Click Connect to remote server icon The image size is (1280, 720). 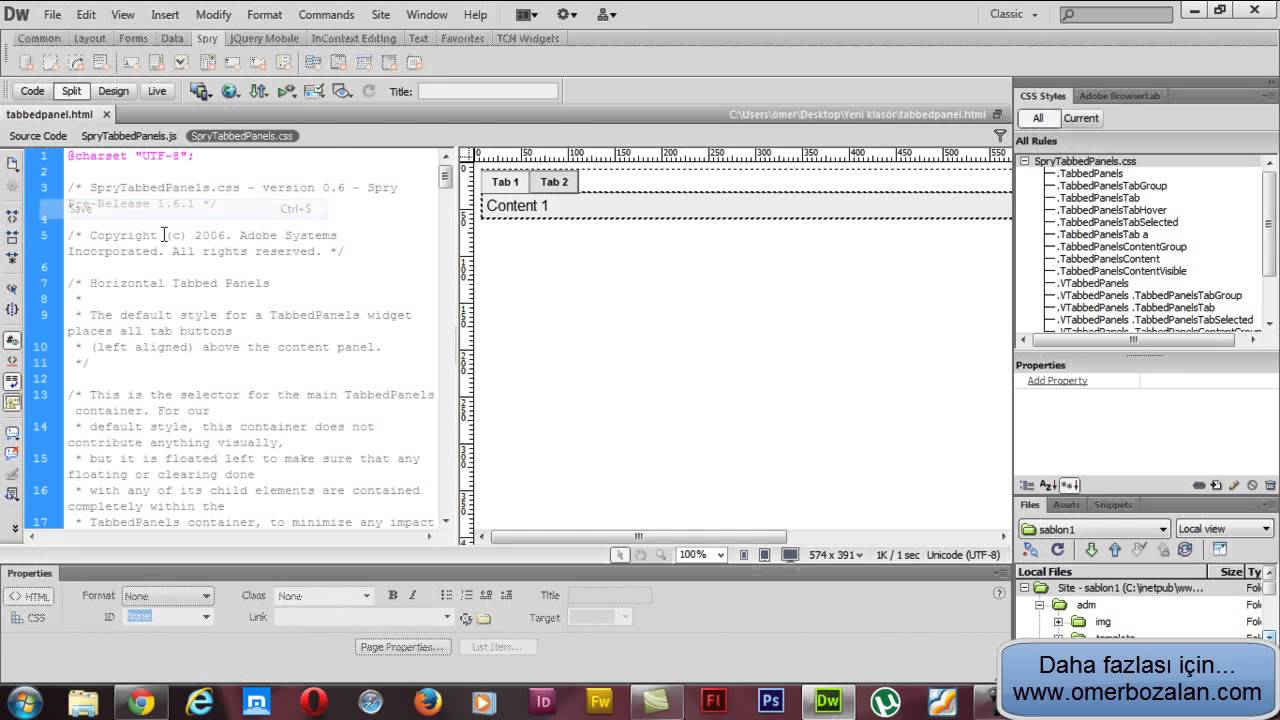[x=1031, y=550]
